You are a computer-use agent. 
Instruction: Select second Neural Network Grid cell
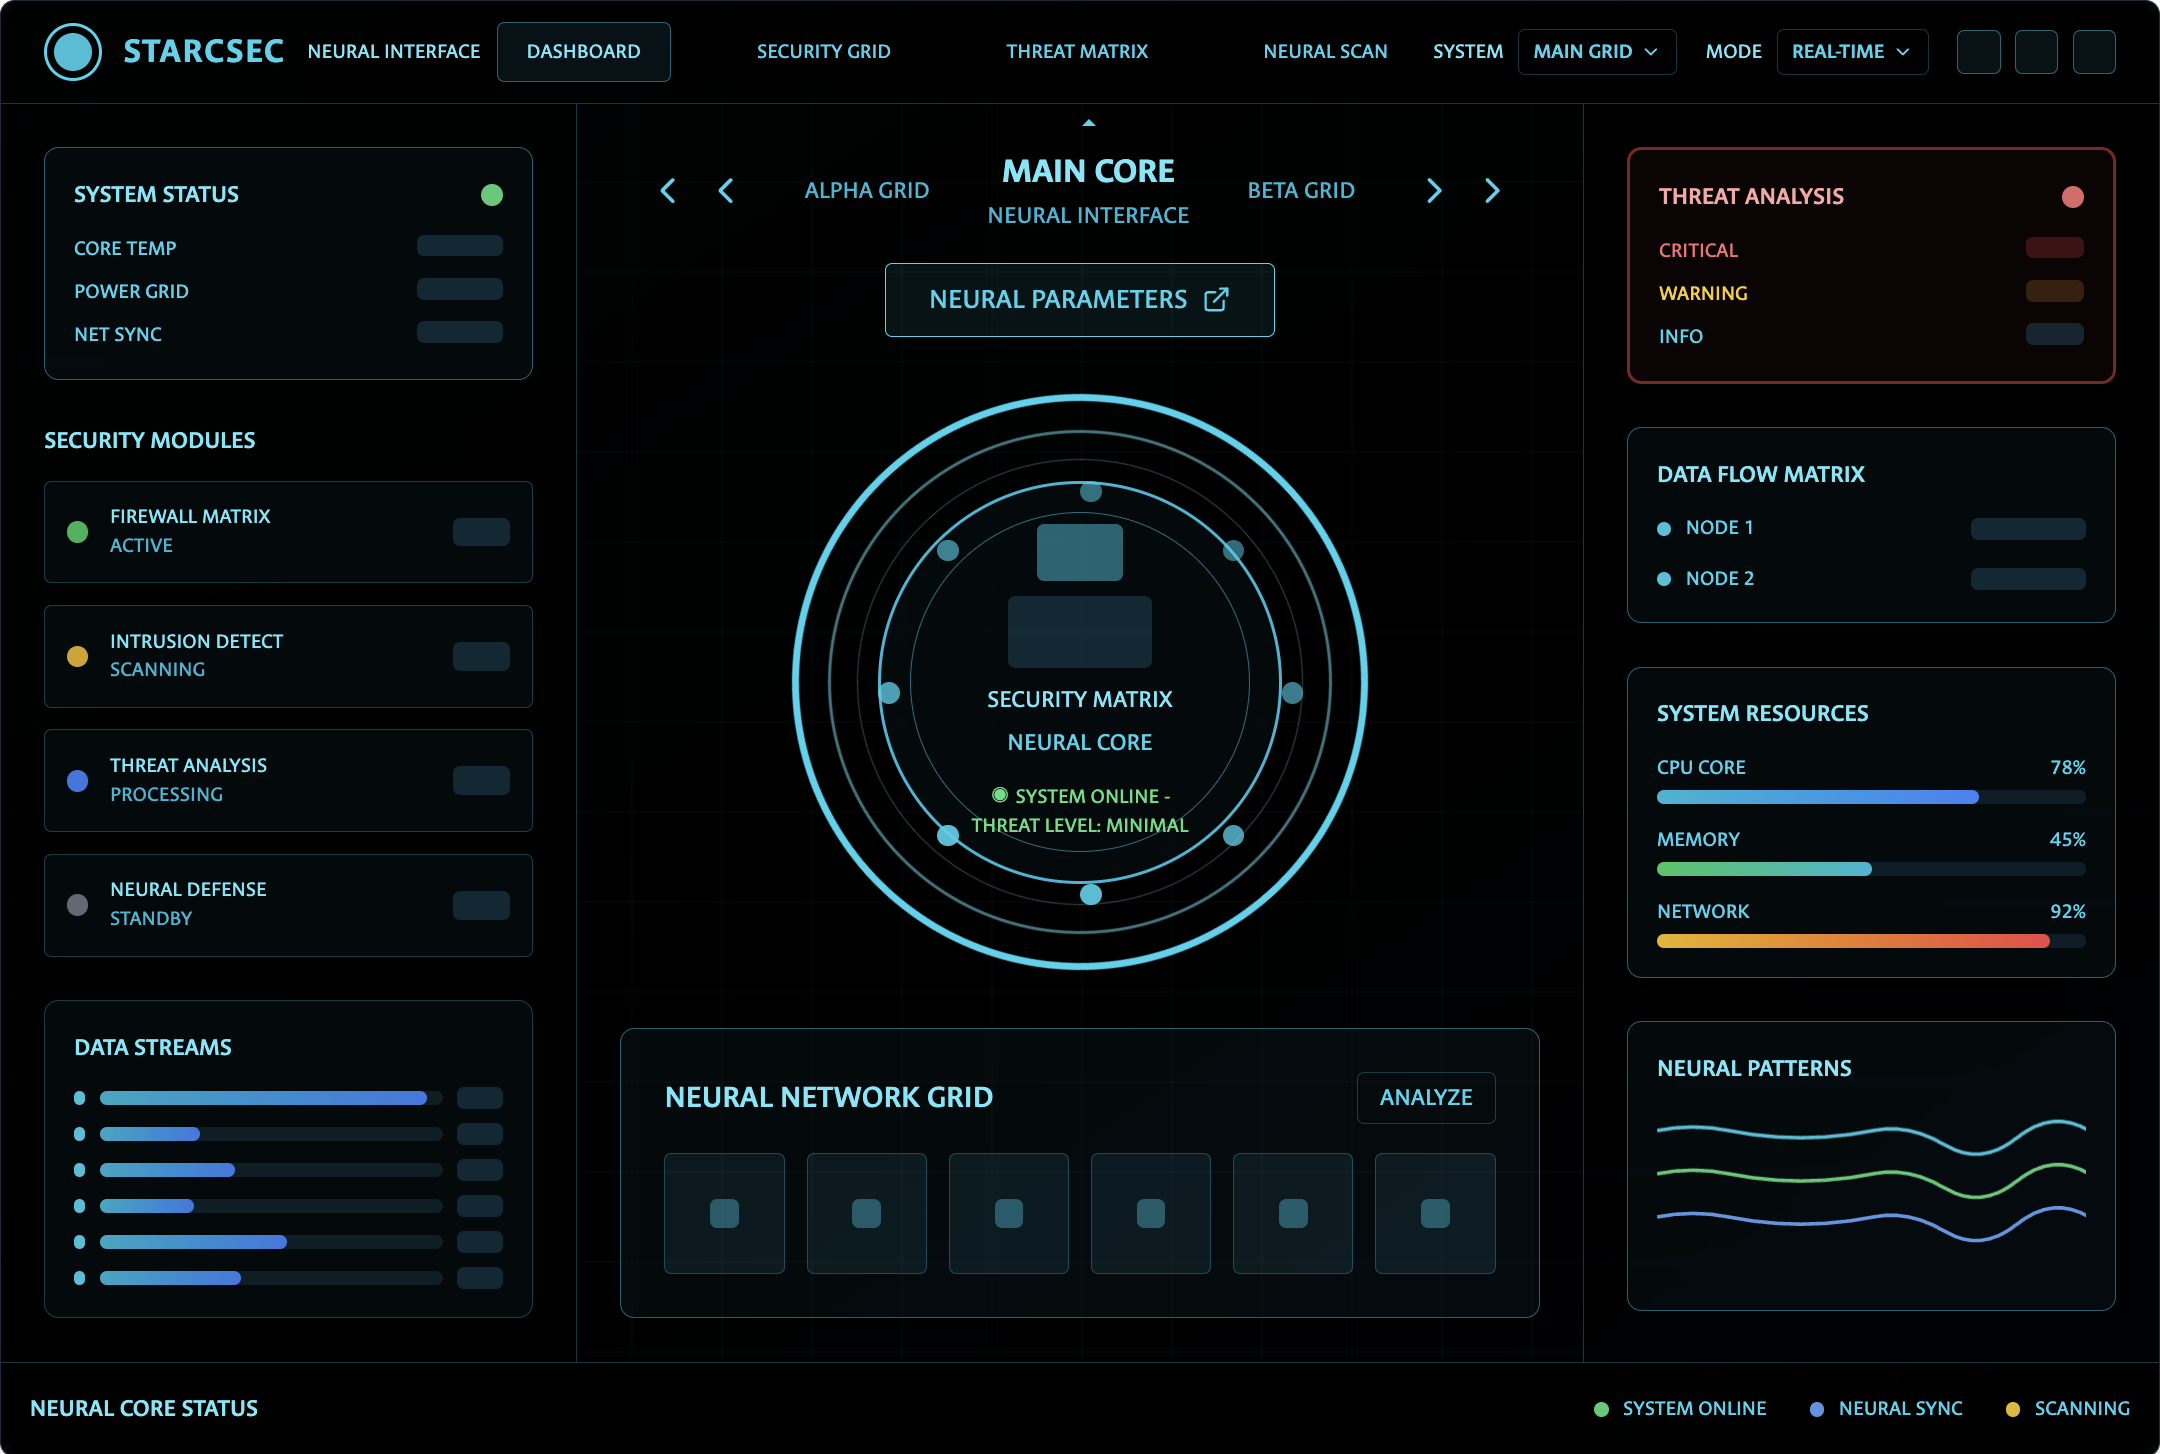tap(866, 1213)
